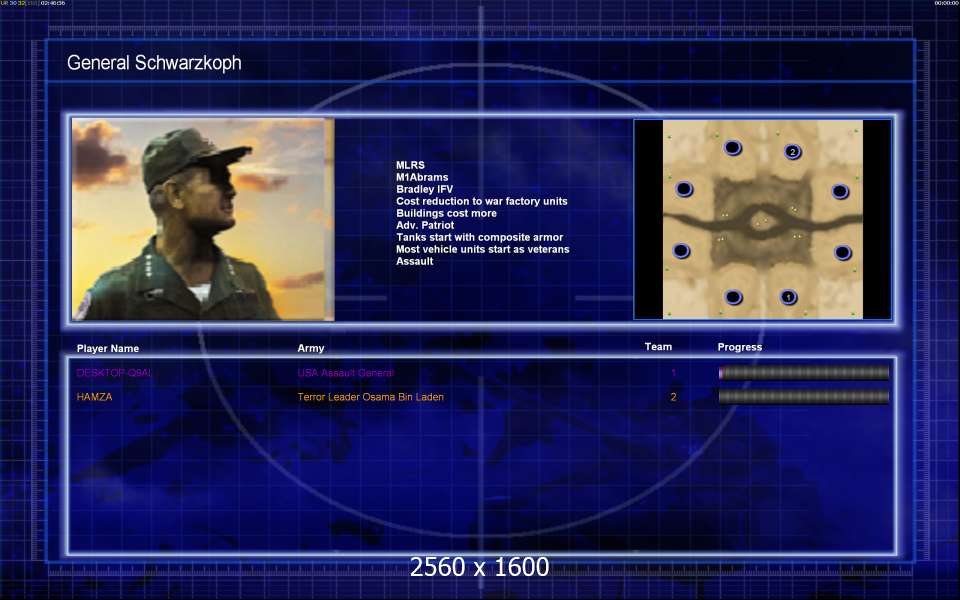
Task: Click the 'USA Assault General' army entry
Action: (x=345, y=373)
